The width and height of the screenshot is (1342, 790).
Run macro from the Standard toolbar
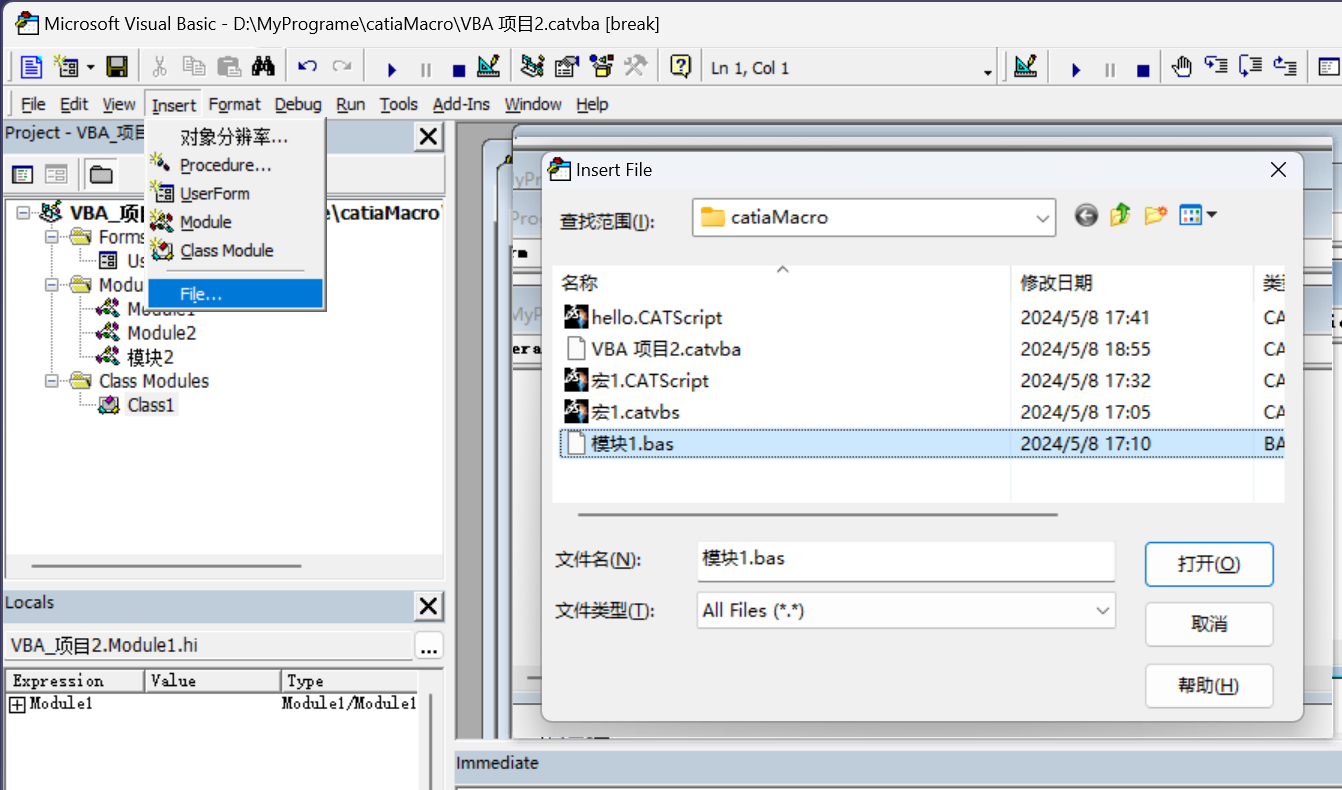point(392,69)
